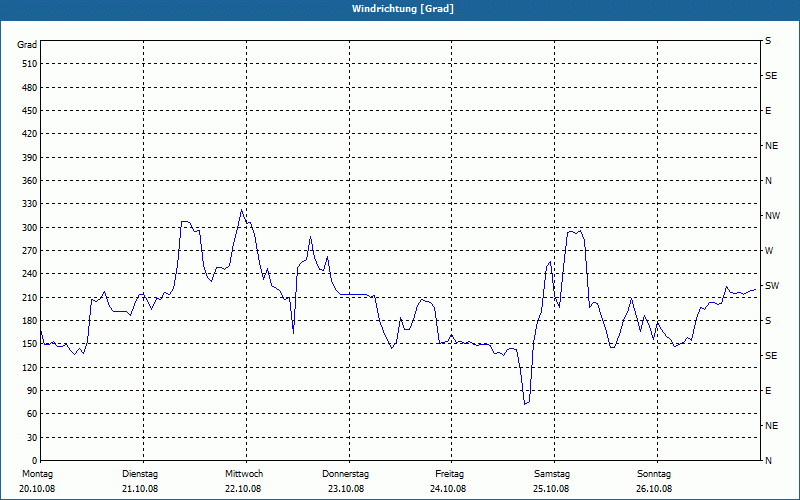This screenshot has height=500, width=800.
Task: Click the 300 degree axis label
Action: [x=30, y=228]
